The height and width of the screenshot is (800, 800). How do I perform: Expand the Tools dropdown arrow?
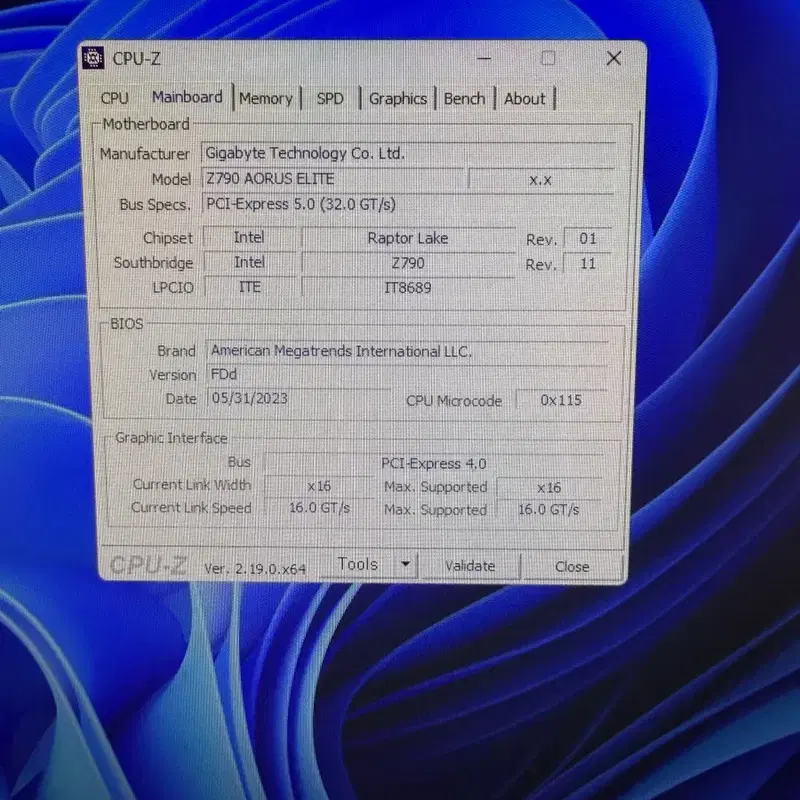pos(406,564)
